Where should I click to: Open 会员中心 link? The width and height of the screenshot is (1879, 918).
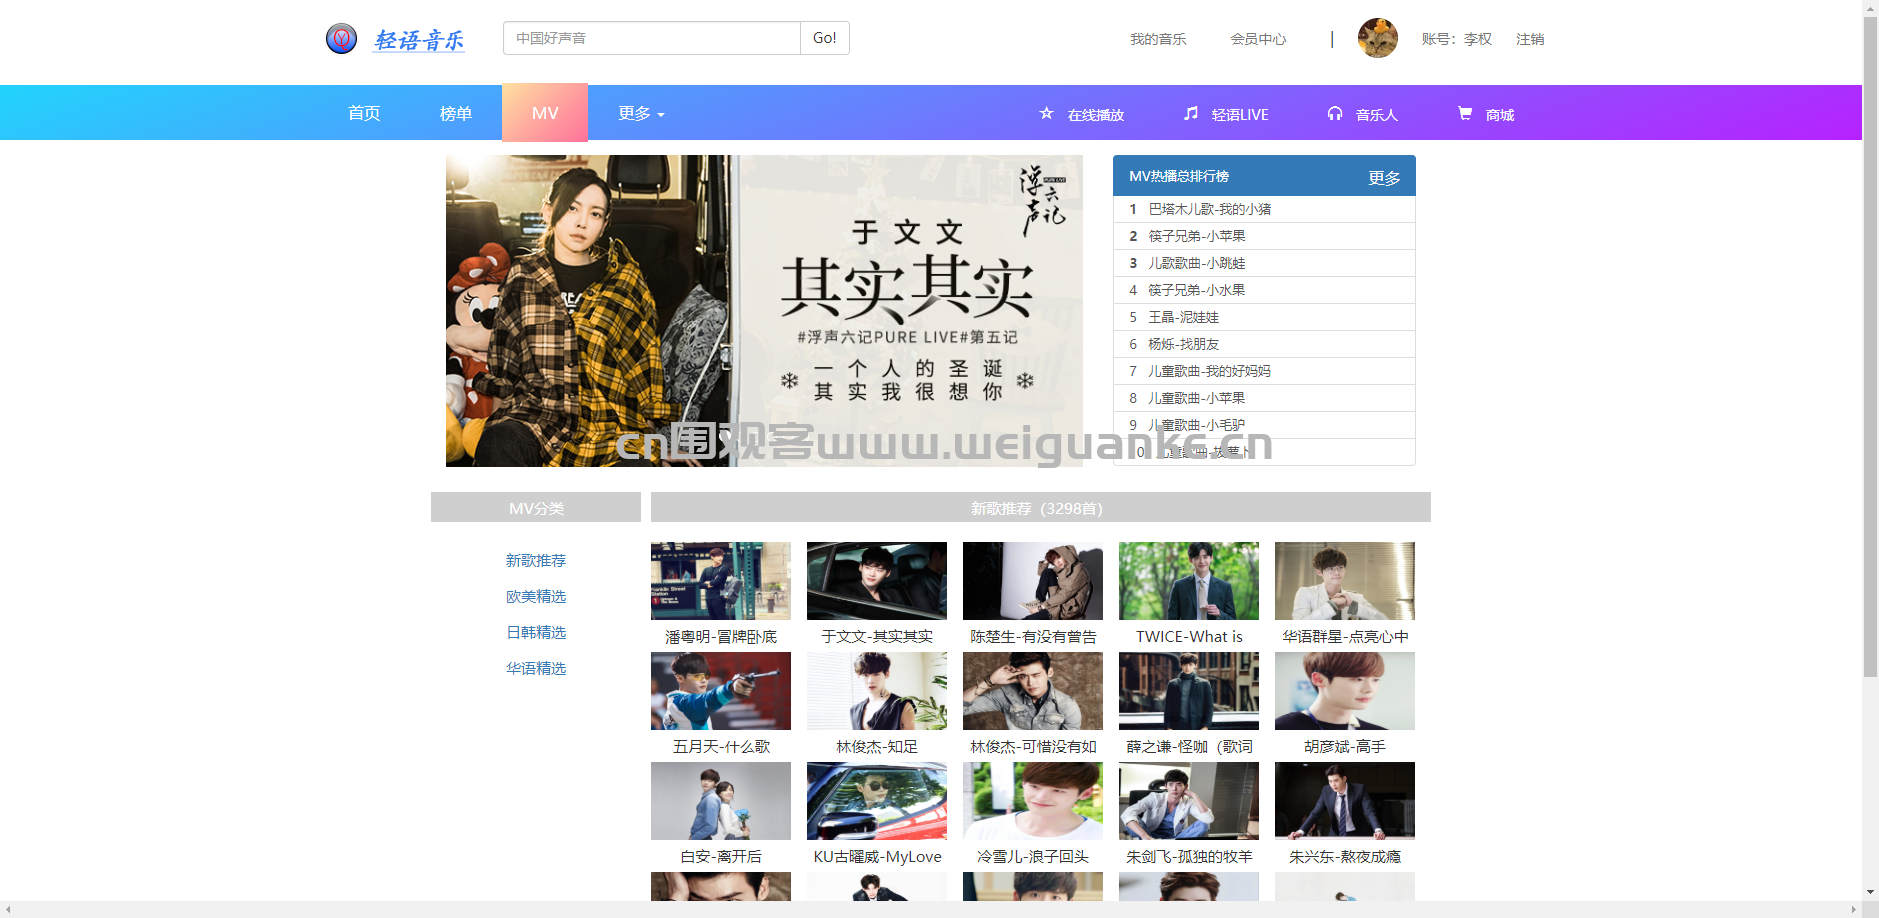pos(1258,39)
